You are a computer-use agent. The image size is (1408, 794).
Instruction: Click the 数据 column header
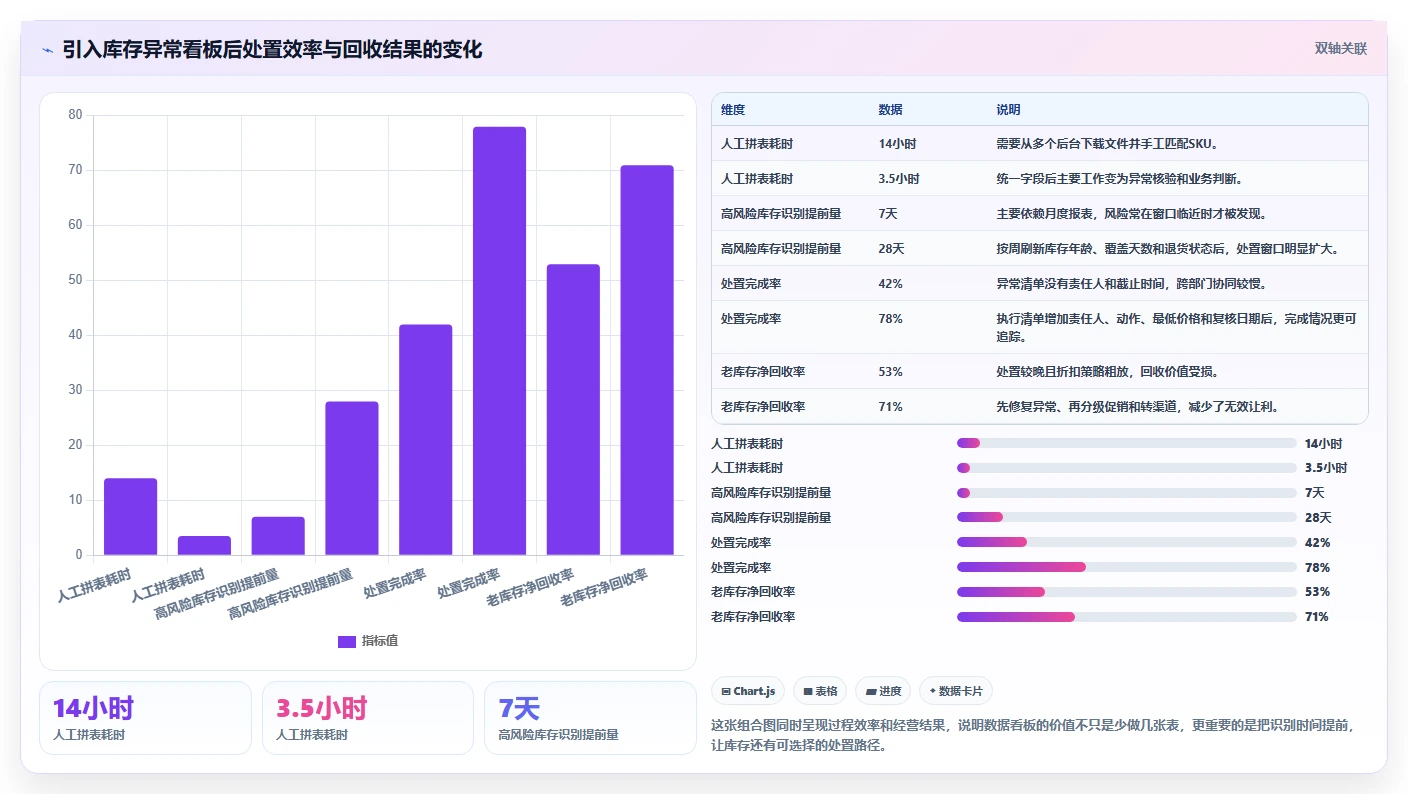(891, 110)
